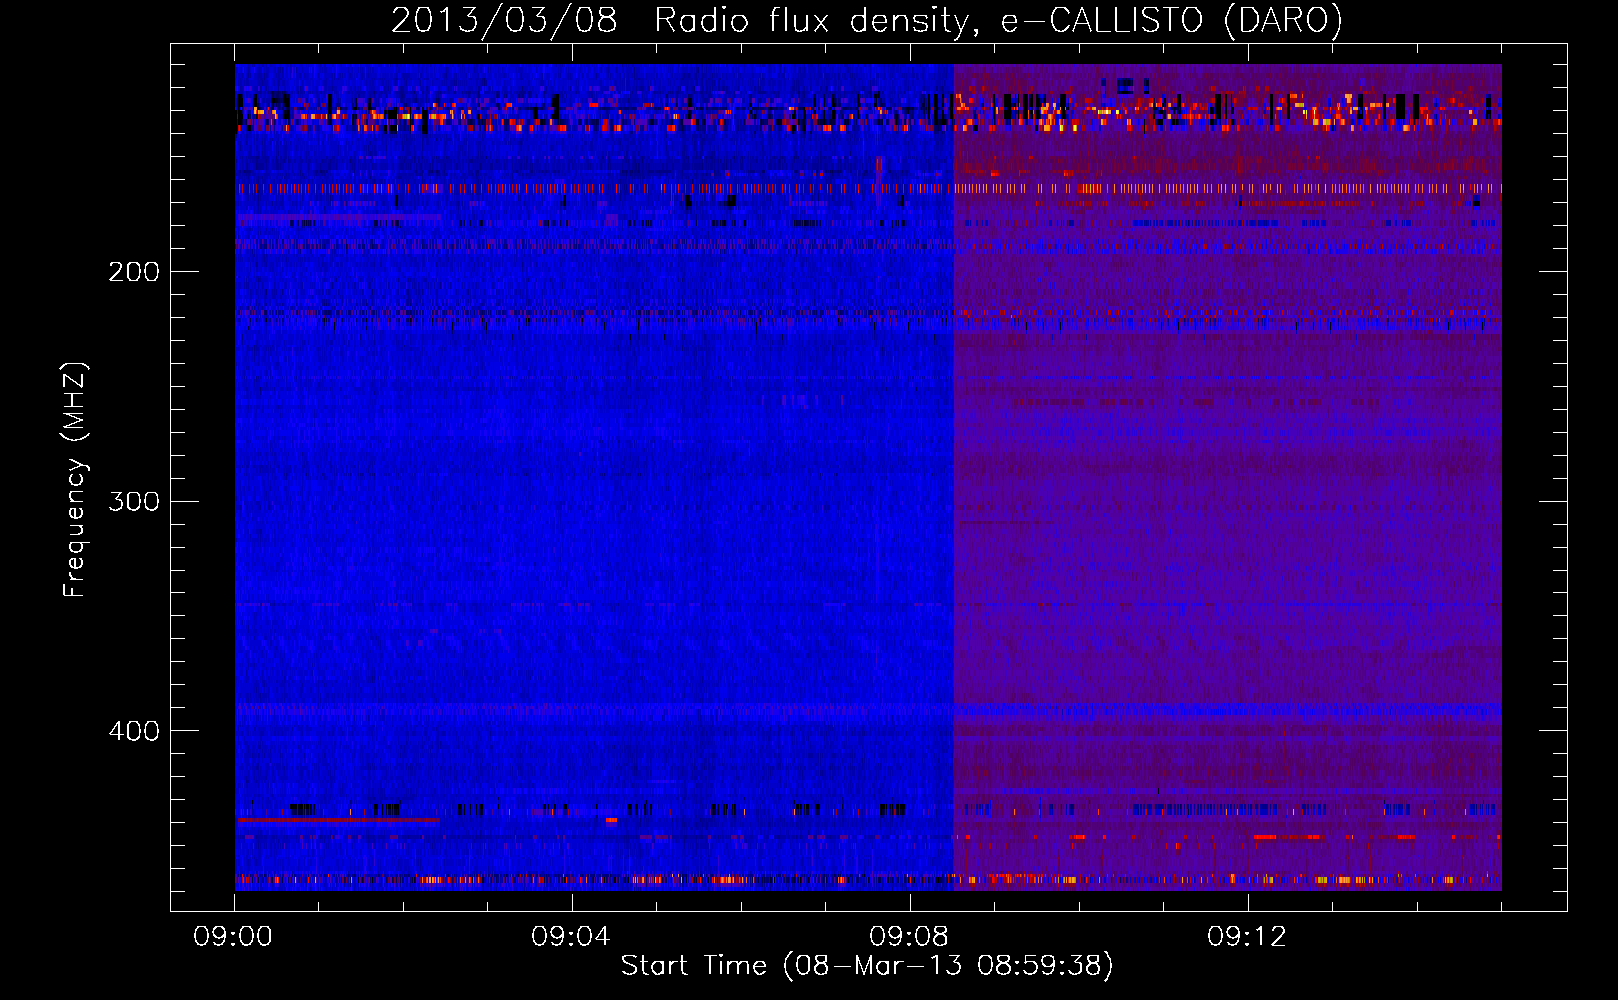Click the 300 frequency tick label

pyautogui.click(x=134, y=501)
